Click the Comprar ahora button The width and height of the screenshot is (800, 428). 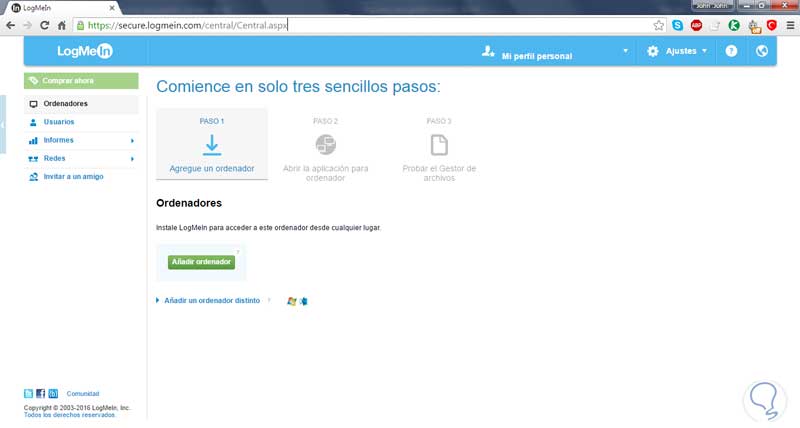[x=81, y=81]
